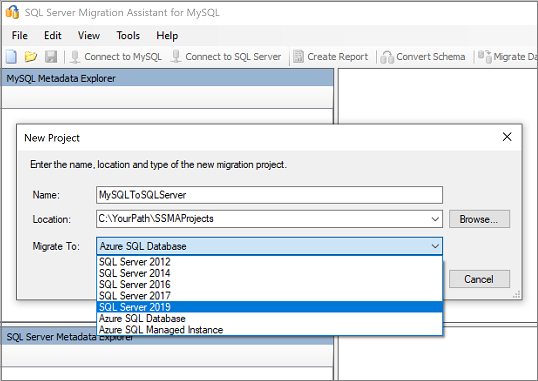
Task: Select SQL Server 2012 from list
Action: coord(269,262)
